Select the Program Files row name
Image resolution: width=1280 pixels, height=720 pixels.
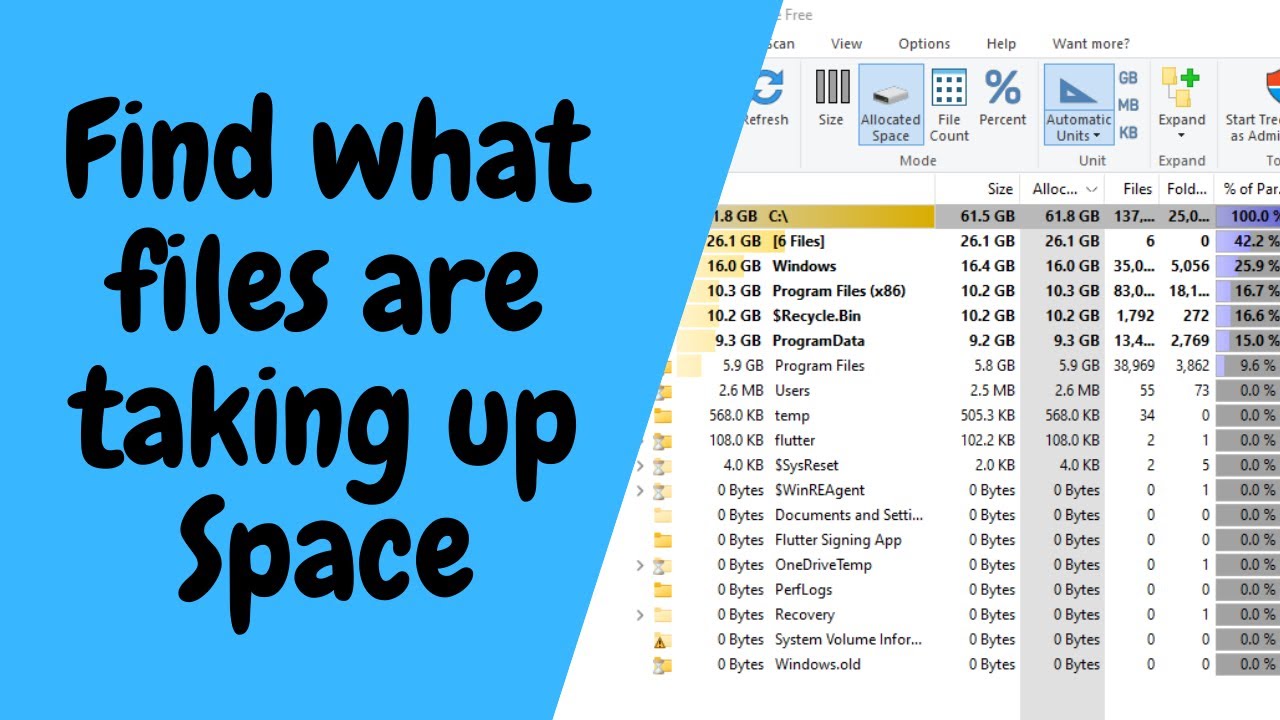tap(819, 366)
